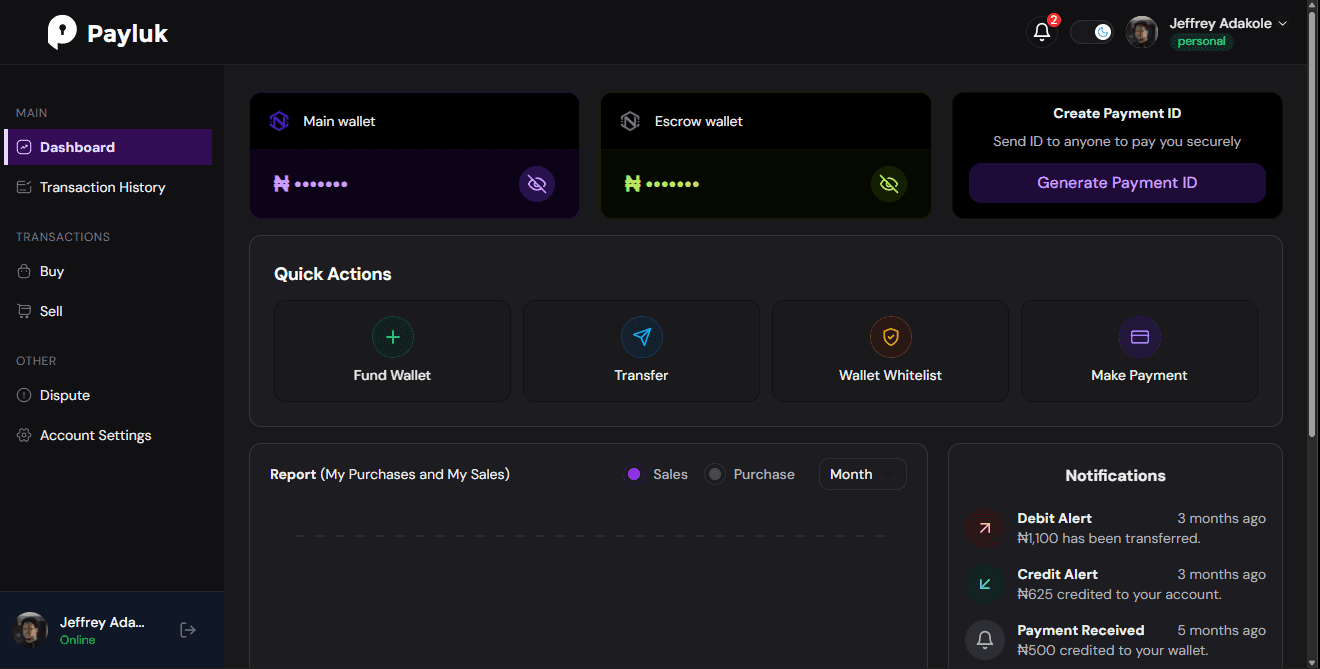Viewport: 1320px width, 669px height.
Task: Click the logout icon beside Jeffrey's name
Action: click(187, 629)
